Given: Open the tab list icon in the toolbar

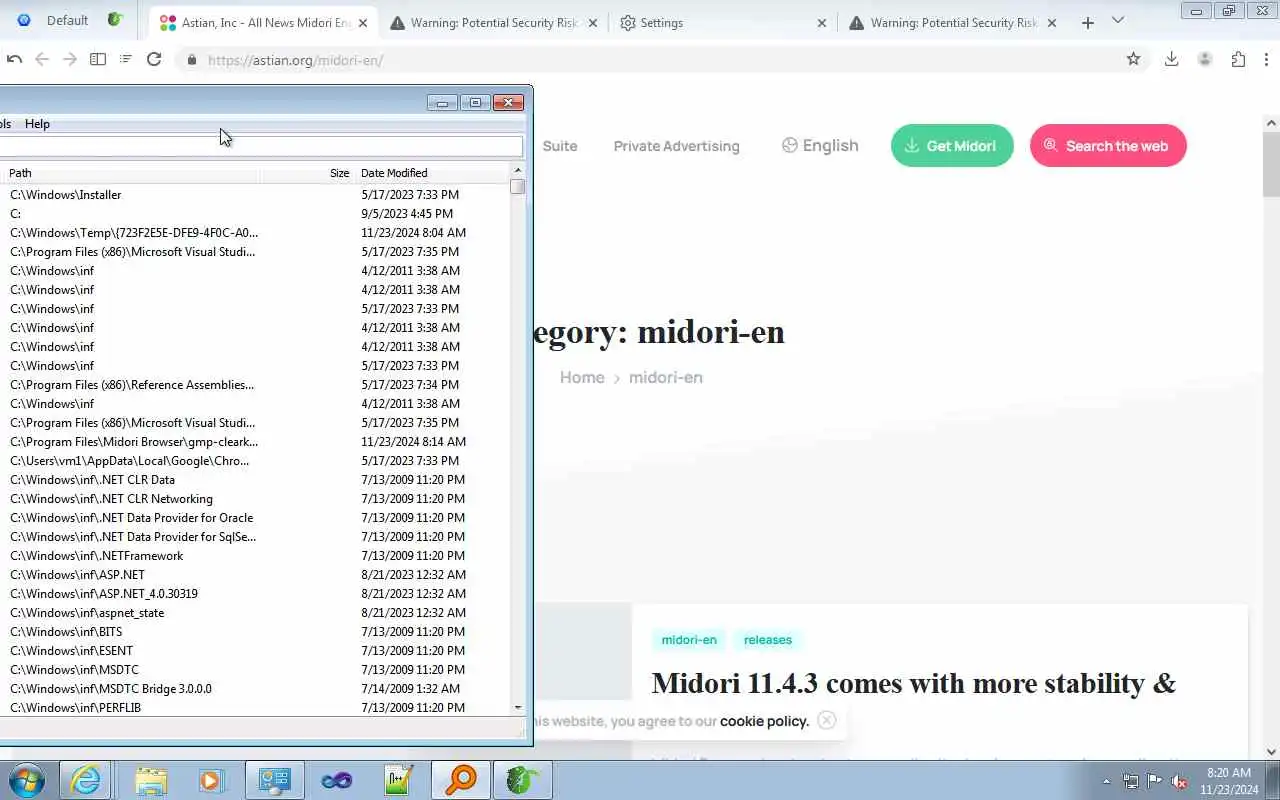Looking at the screenshot, I should click(126, 60).
